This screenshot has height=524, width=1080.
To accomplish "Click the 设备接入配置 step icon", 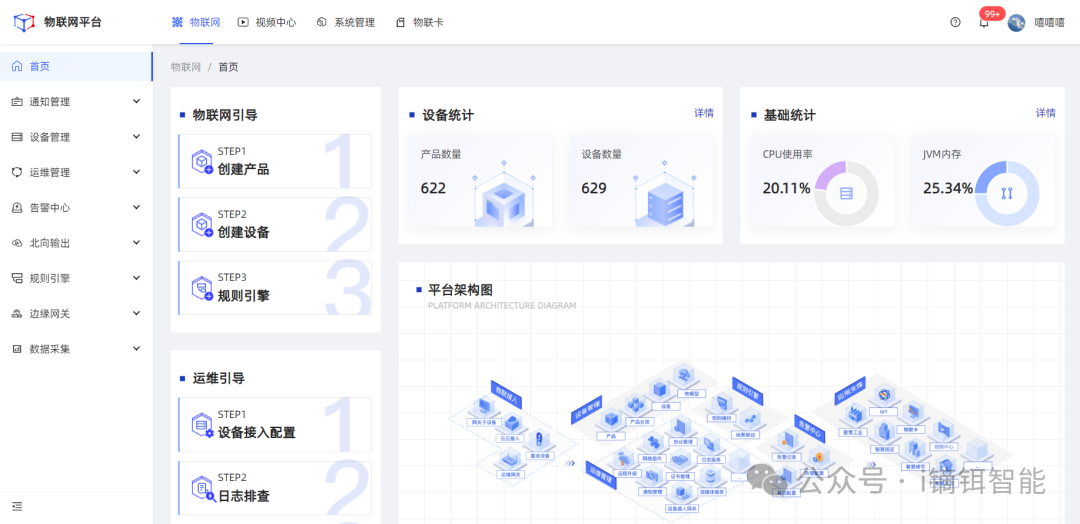I will [201, 424].
